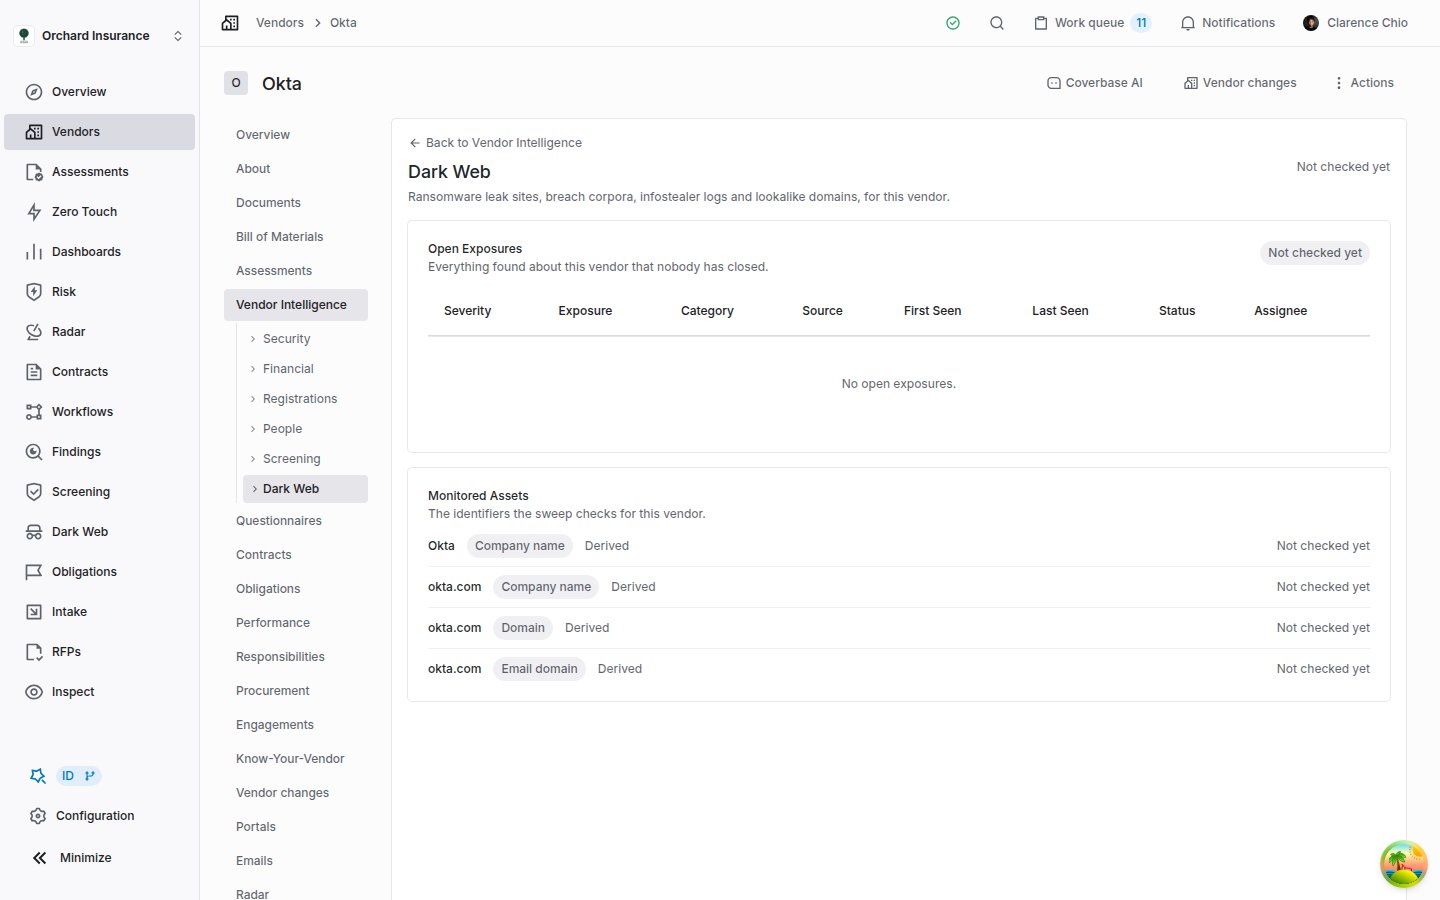Expand the Screening sub-section under Vendor Intelligence
This screenshot has width=1440, height=900.
[253, 459]
